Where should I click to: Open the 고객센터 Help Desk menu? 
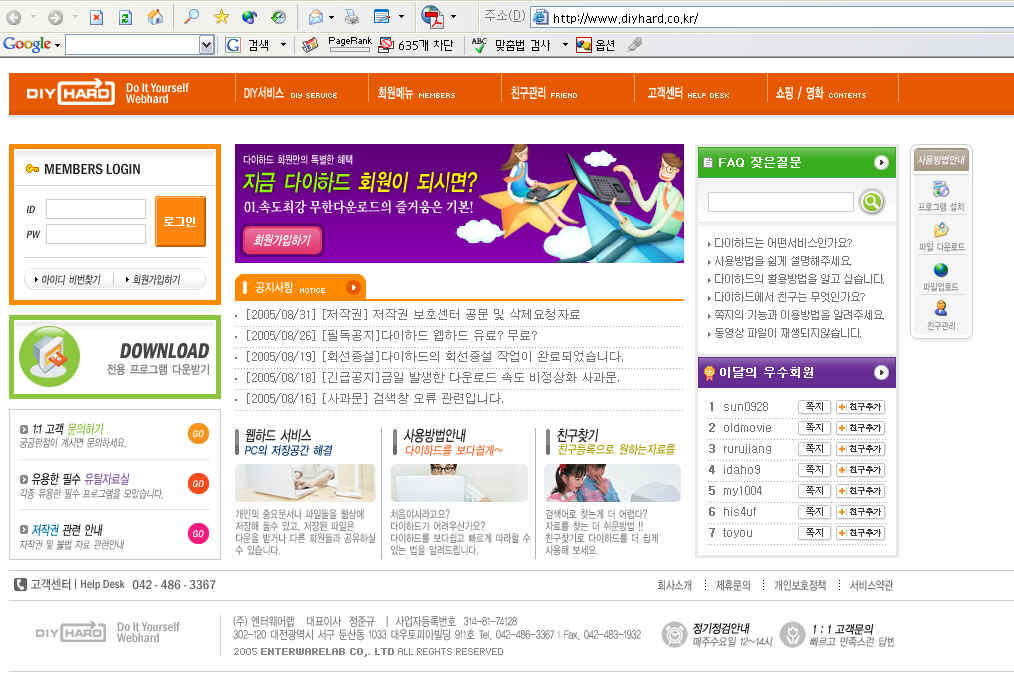(x=688, y=94)
